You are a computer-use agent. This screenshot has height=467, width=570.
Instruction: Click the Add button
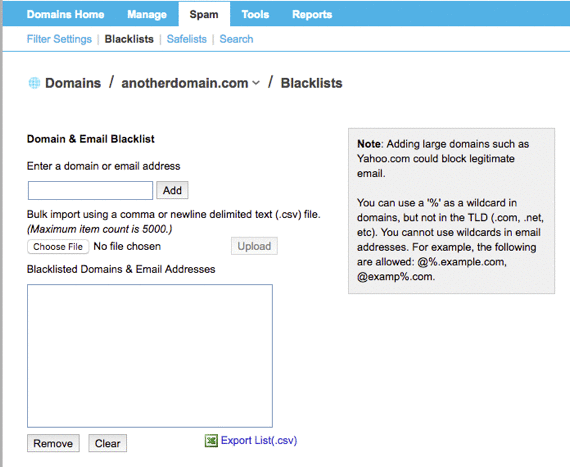click(x=172, y=190)
